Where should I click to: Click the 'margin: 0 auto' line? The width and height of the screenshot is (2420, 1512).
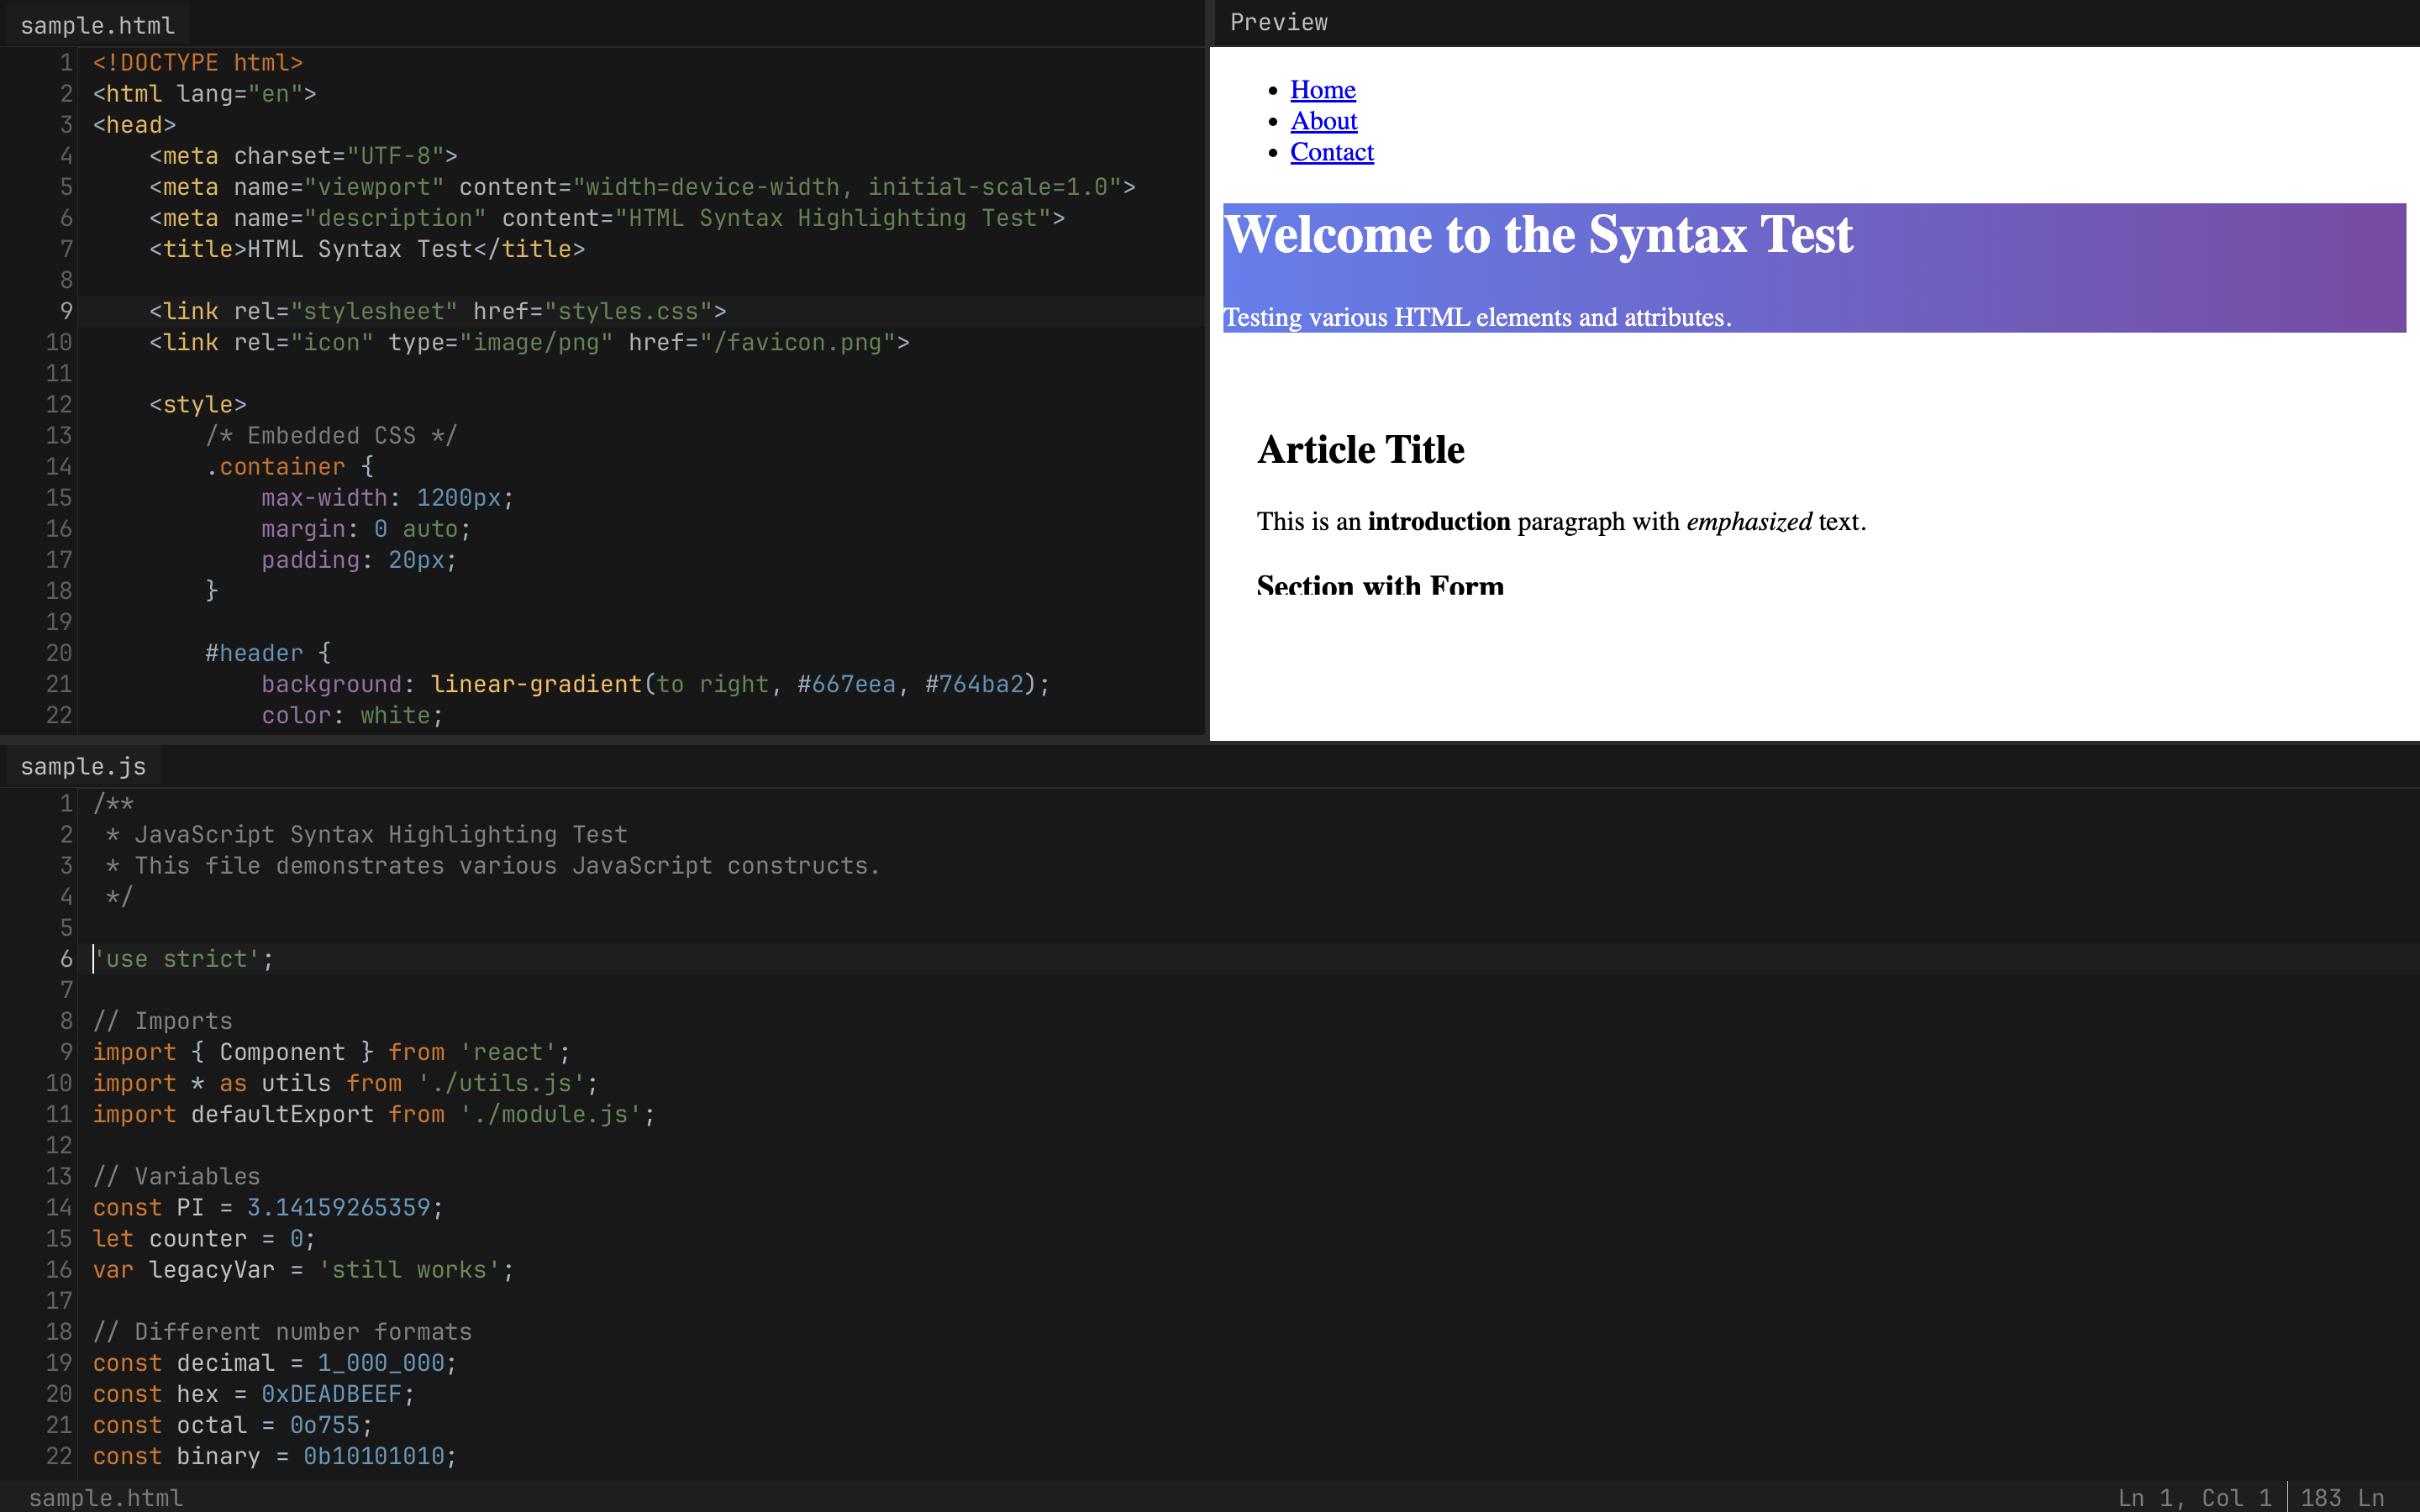(x=366, y=528)
